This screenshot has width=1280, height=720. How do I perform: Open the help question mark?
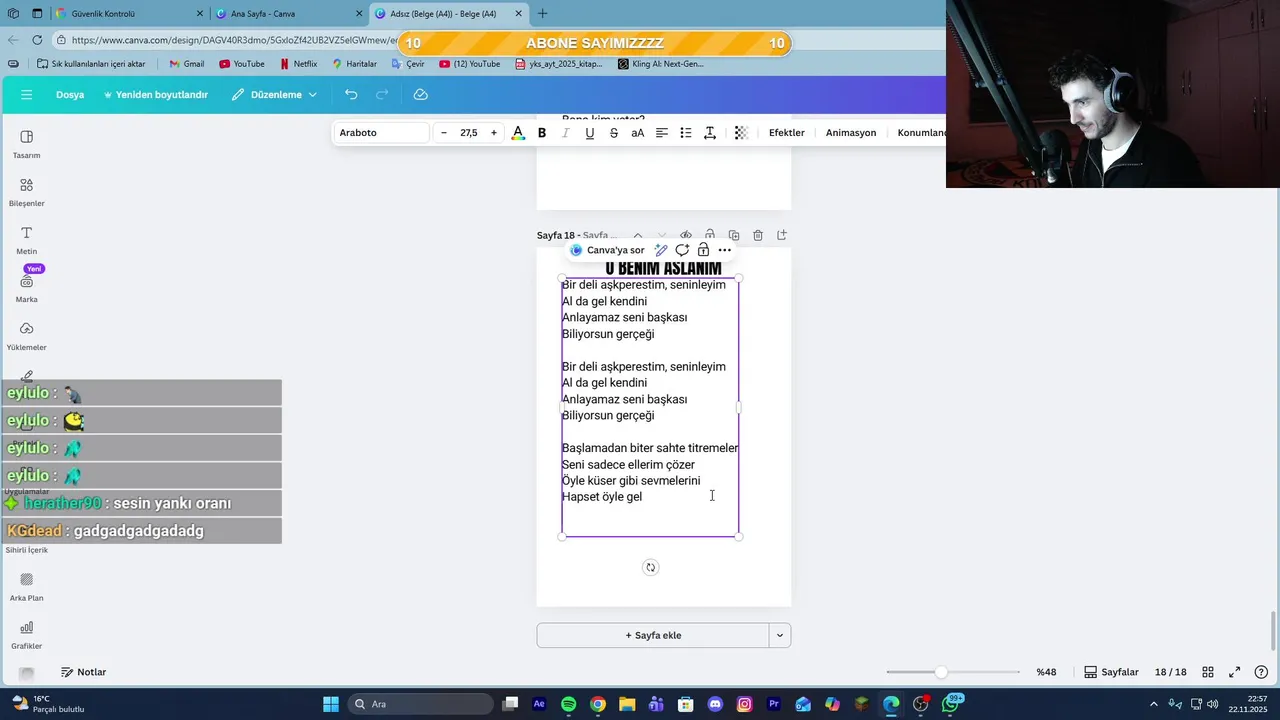click(1262, 672)
